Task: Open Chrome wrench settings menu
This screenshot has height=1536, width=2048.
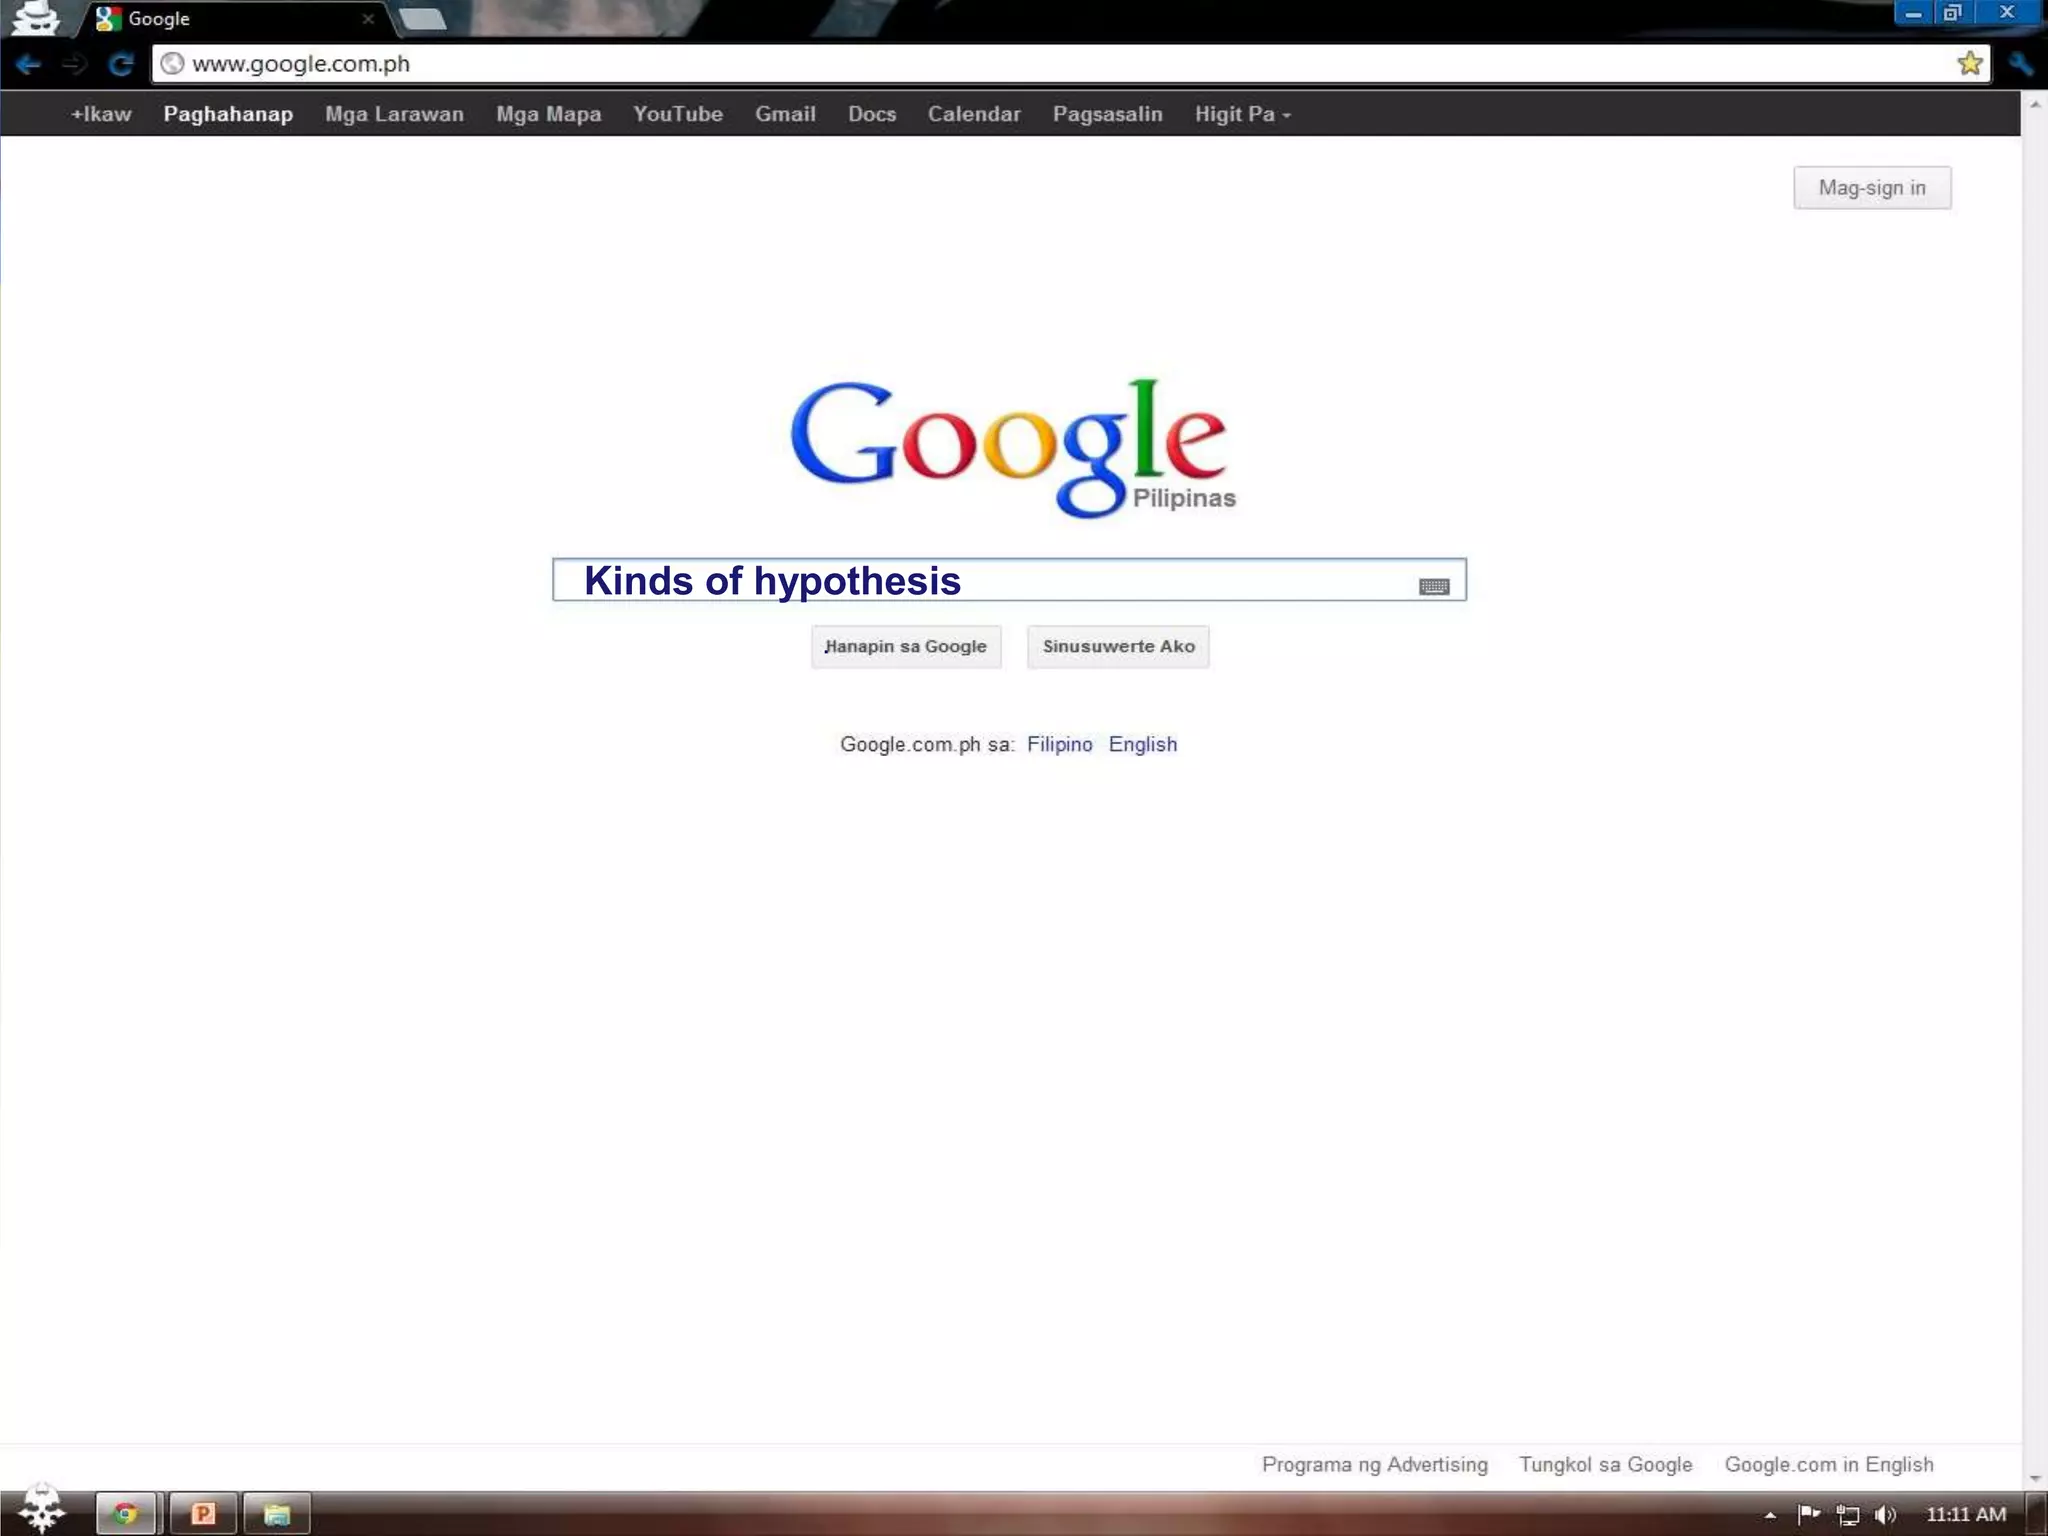Action: click(2021, 65)
